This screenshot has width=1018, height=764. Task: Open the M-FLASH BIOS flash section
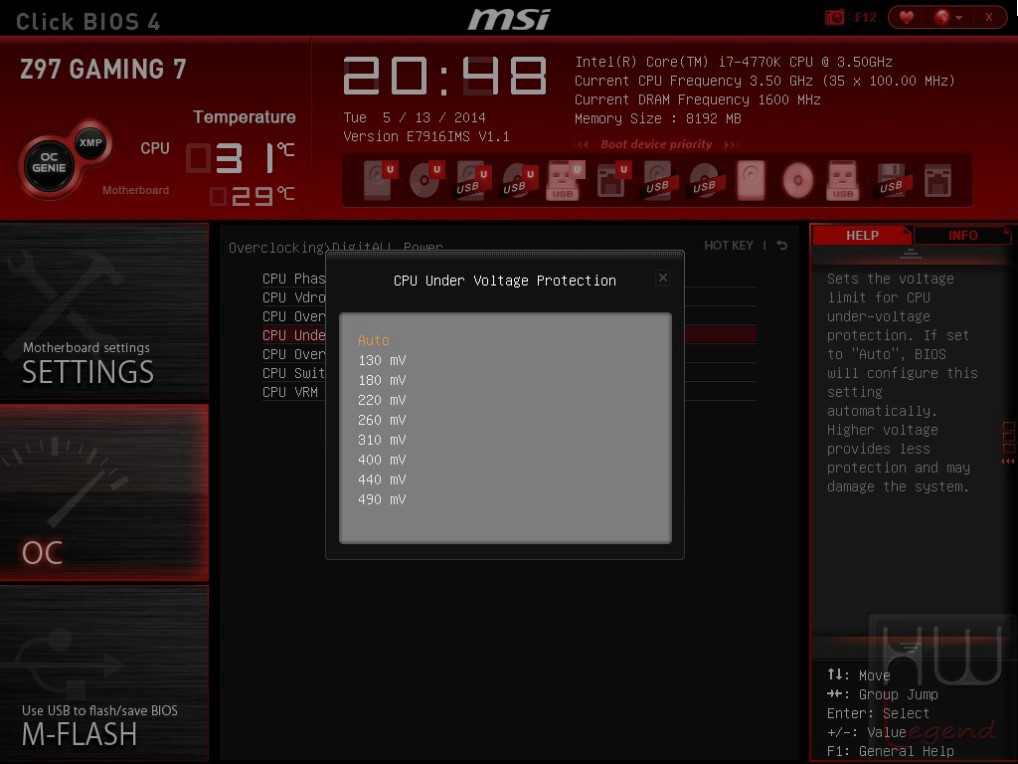104,672
